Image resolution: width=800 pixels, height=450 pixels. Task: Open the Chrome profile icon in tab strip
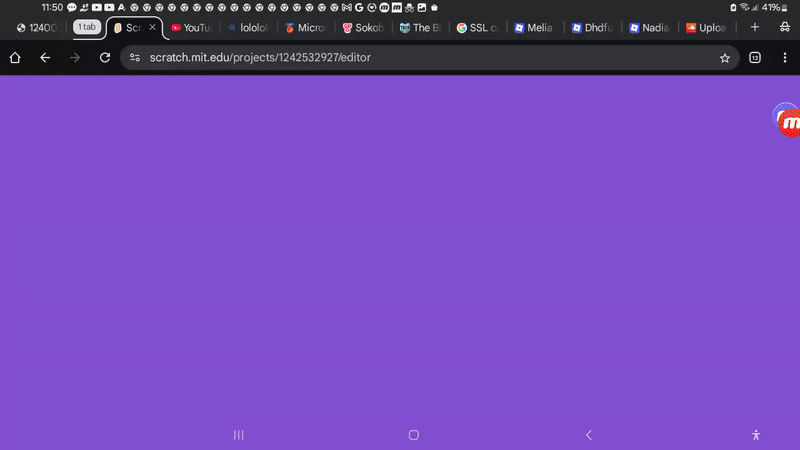click(x=783, y=27)
